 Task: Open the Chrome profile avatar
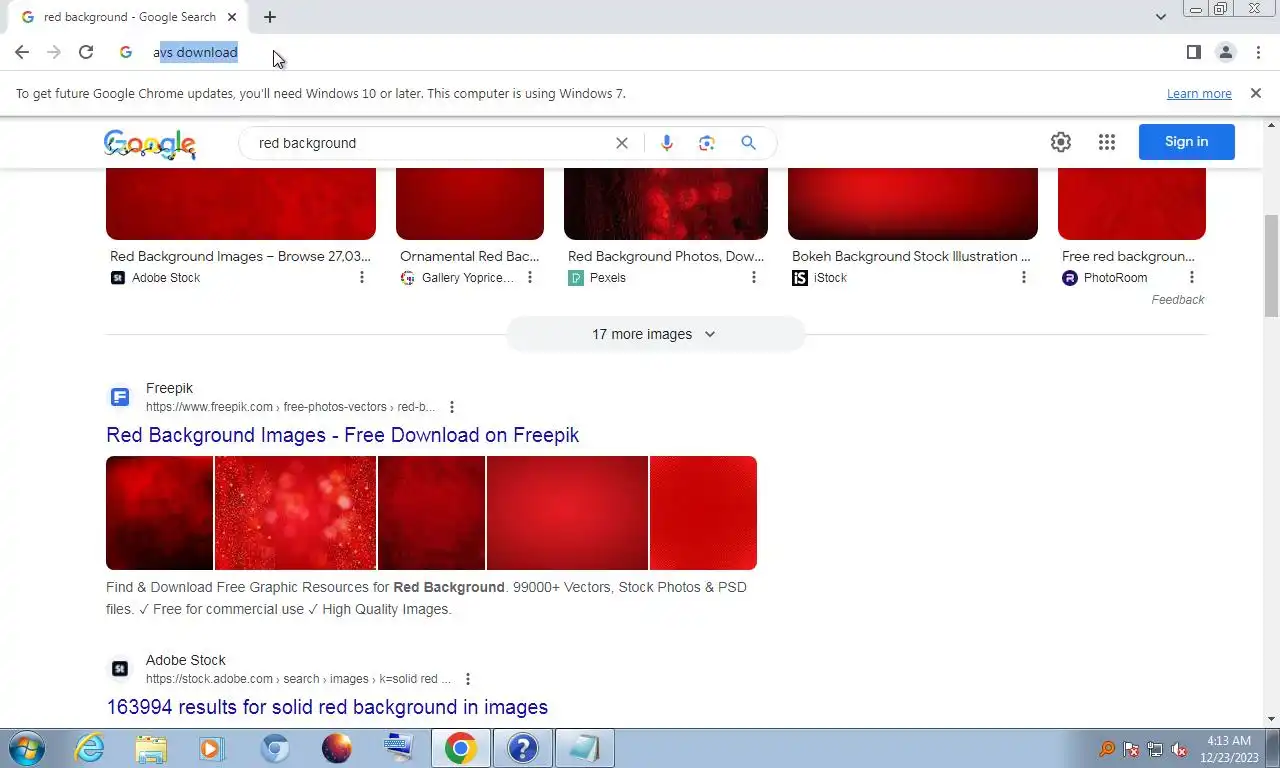tap(1225, 52)
